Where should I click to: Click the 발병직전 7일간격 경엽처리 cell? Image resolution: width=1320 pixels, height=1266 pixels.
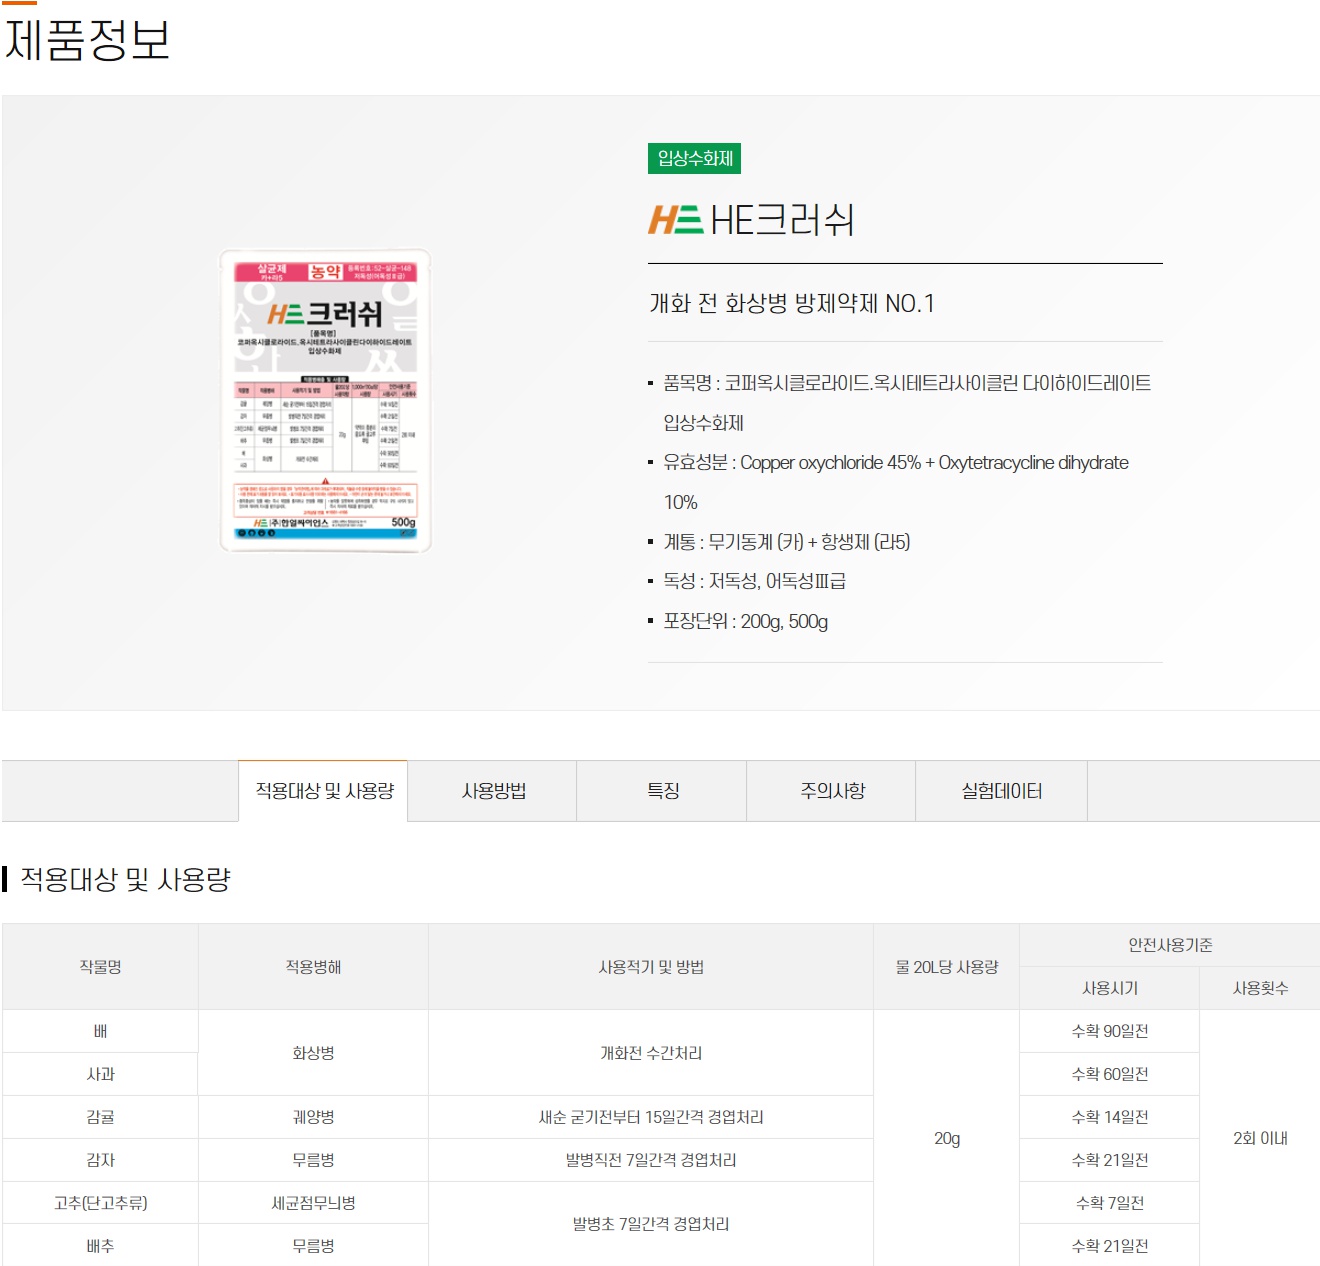[651, 1160]
